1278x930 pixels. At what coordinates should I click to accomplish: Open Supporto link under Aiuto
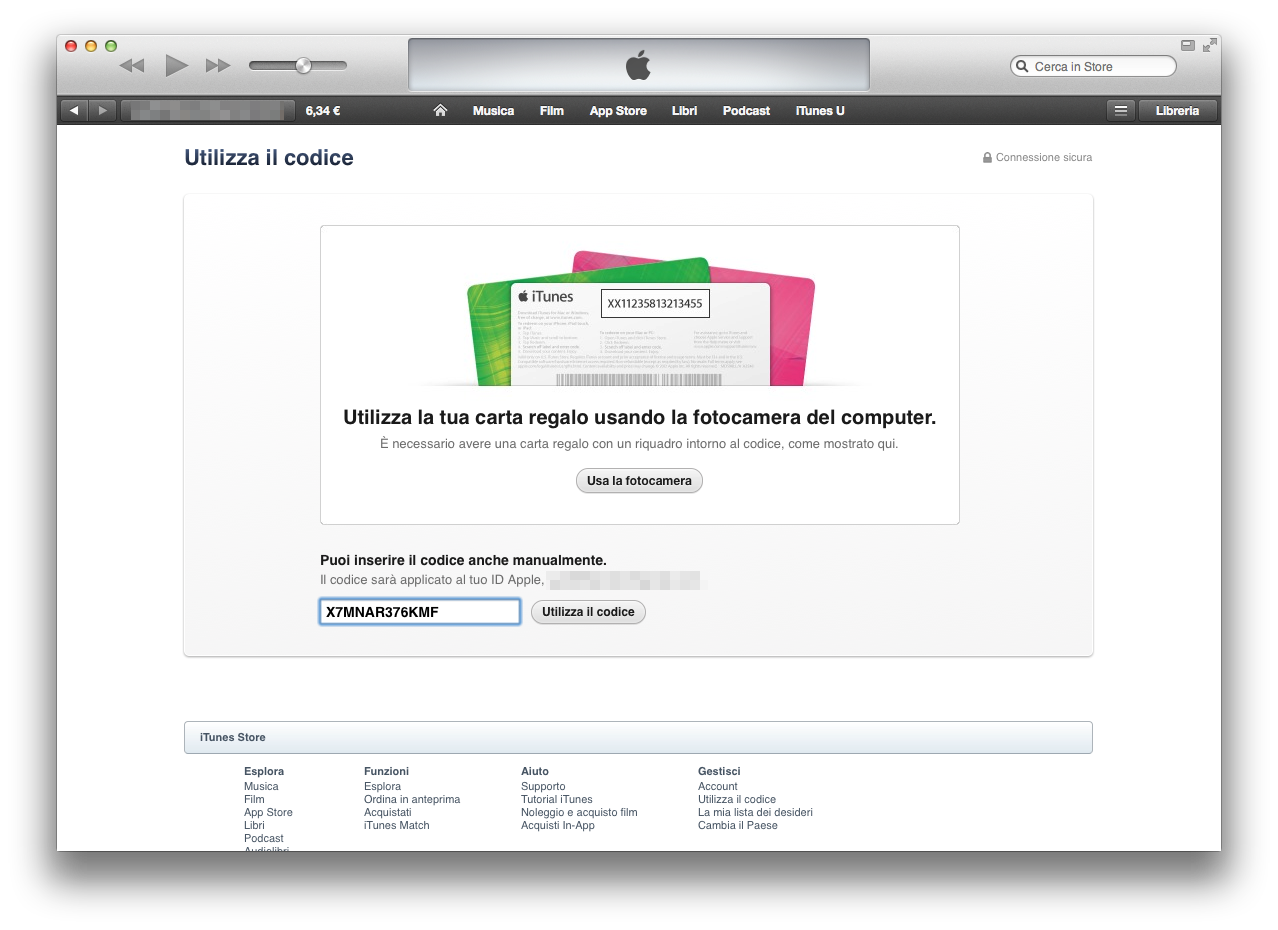[543, 787]
